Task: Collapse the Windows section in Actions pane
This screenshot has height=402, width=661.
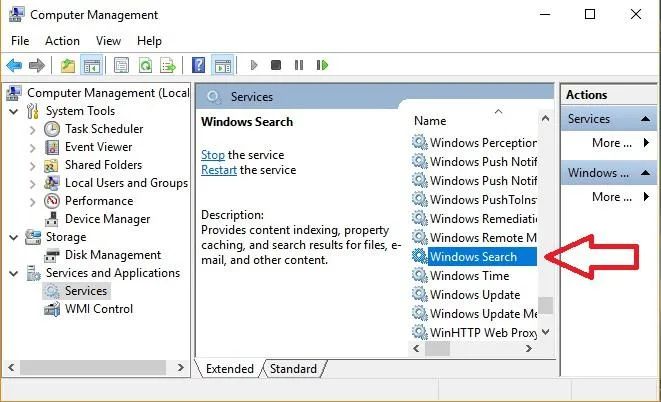Action: pyautogui.click(x=645, y=172)
